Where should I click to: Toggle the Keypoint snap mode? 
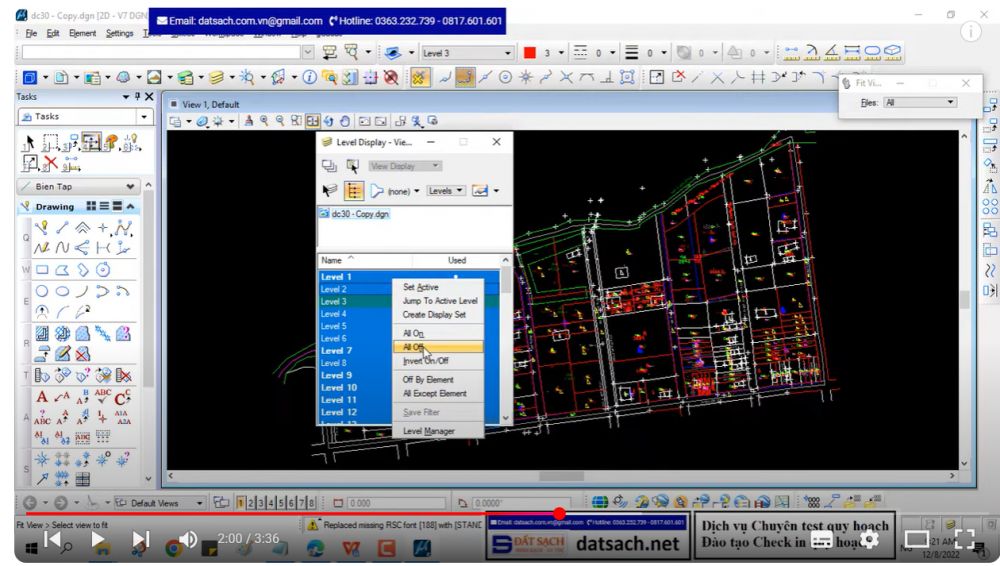point(464,78)
